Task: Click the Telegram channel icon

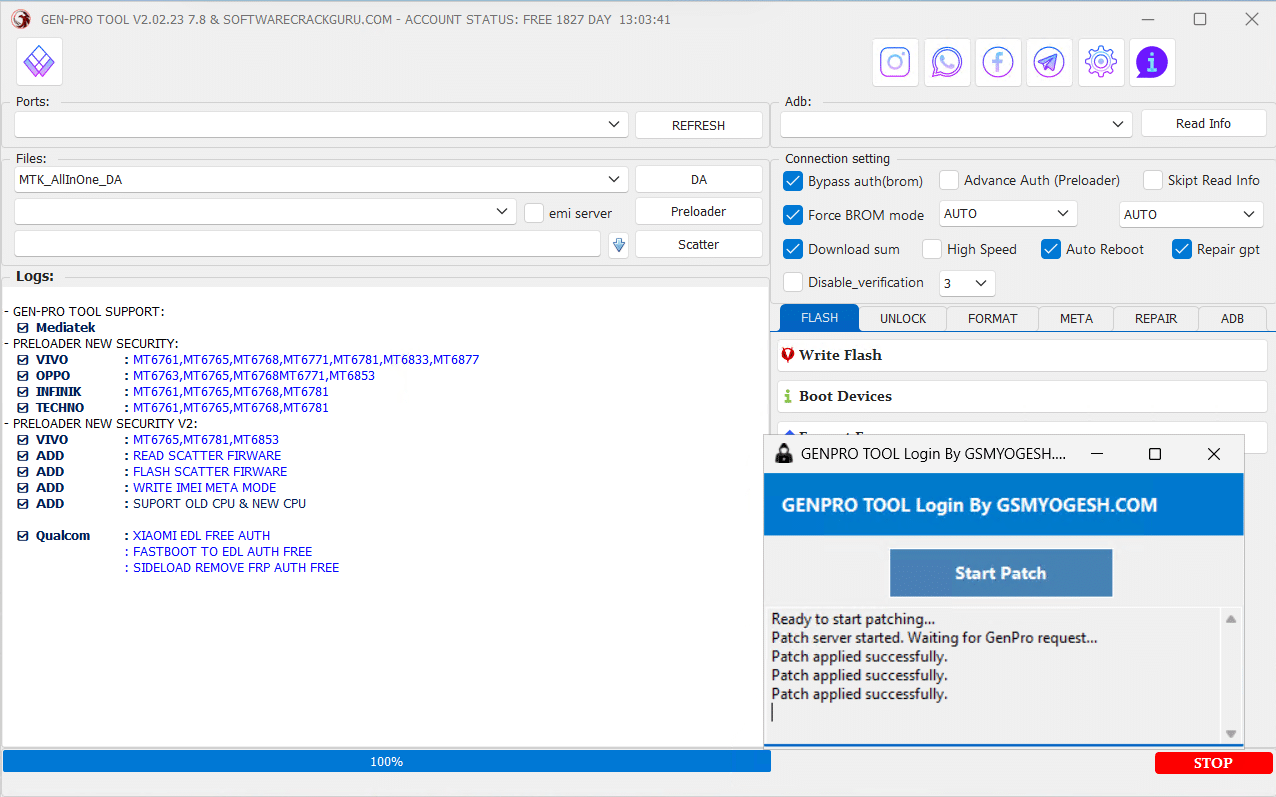Action: pyautogui.click(x=1048, y=63)
